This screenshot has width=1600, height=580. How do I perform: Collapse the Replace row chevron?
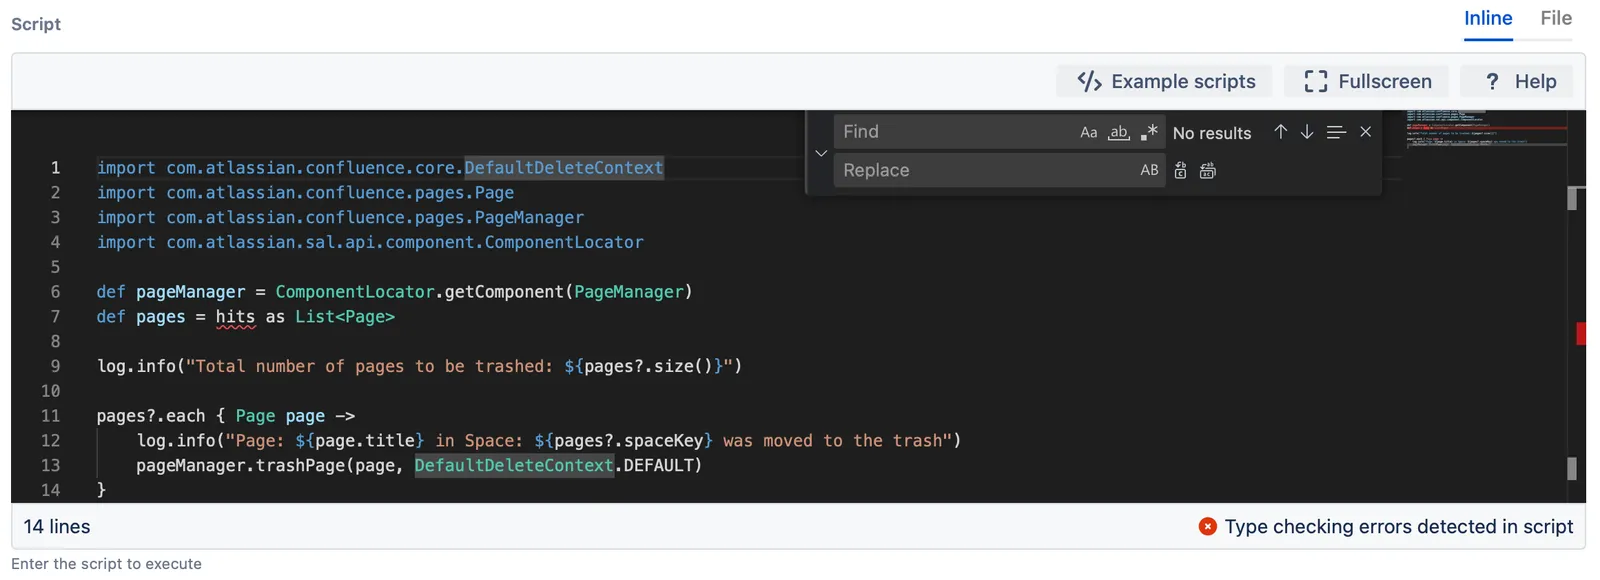pyautogui.click(x=821, y=153)
